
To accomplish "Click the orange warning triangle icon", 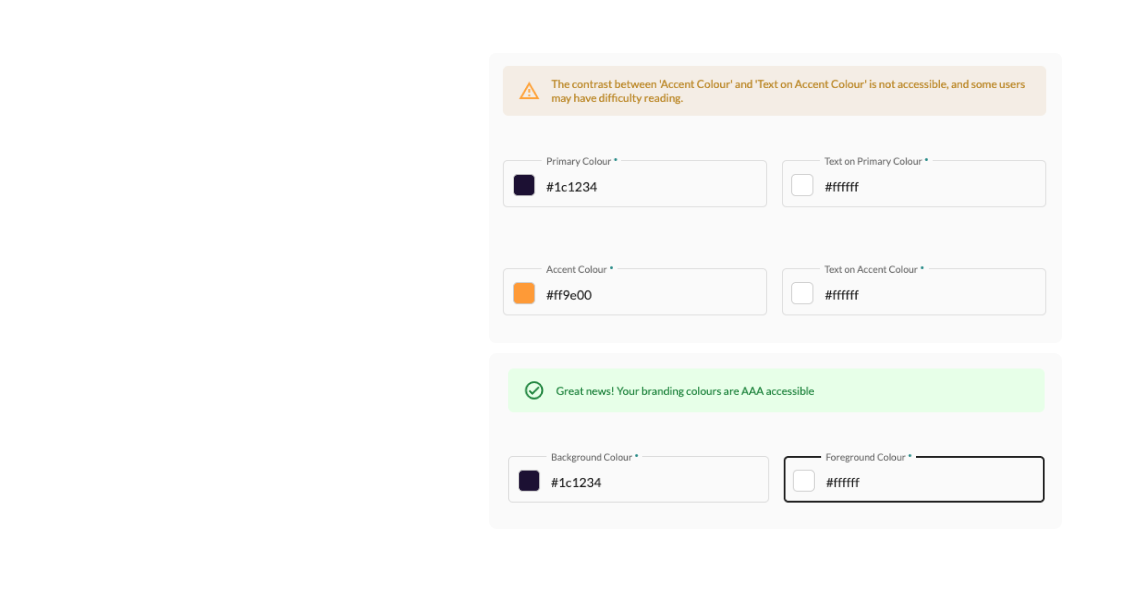I will pos(529,91).
